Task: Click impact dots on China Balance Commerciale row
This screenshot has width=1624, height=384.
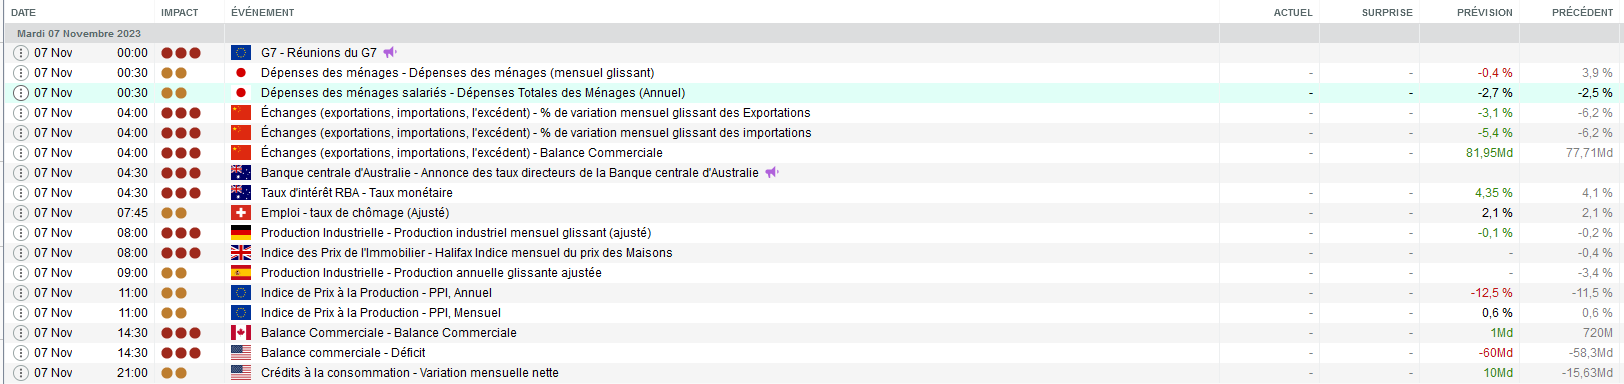Action: [181, 153]
